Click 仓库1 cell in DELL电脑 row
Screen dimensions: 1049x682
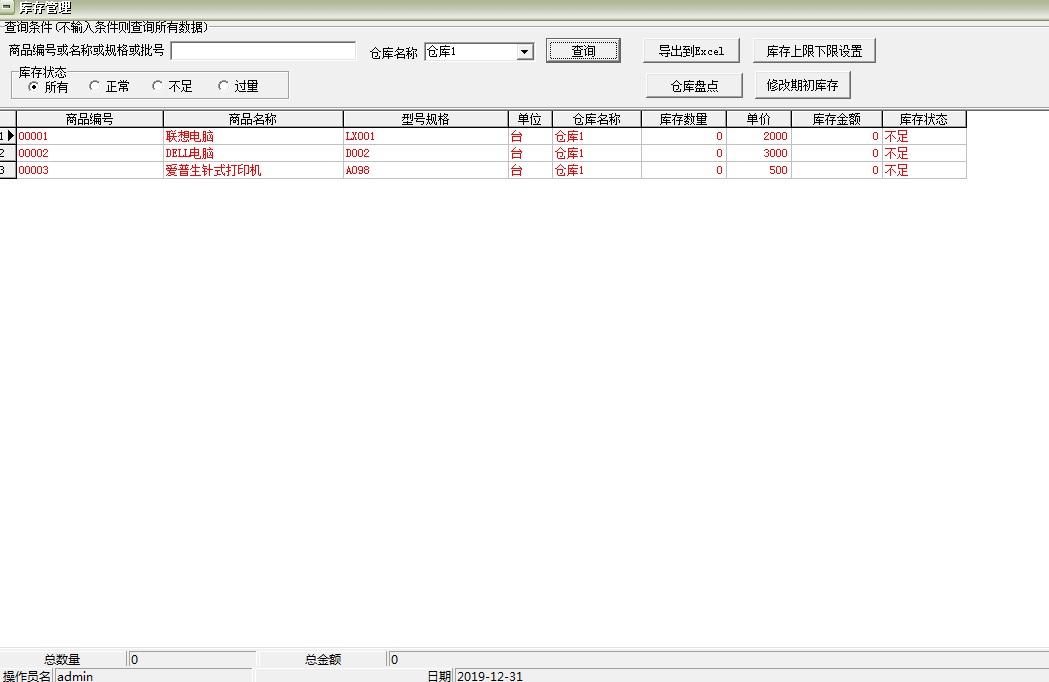pos(597,153)
